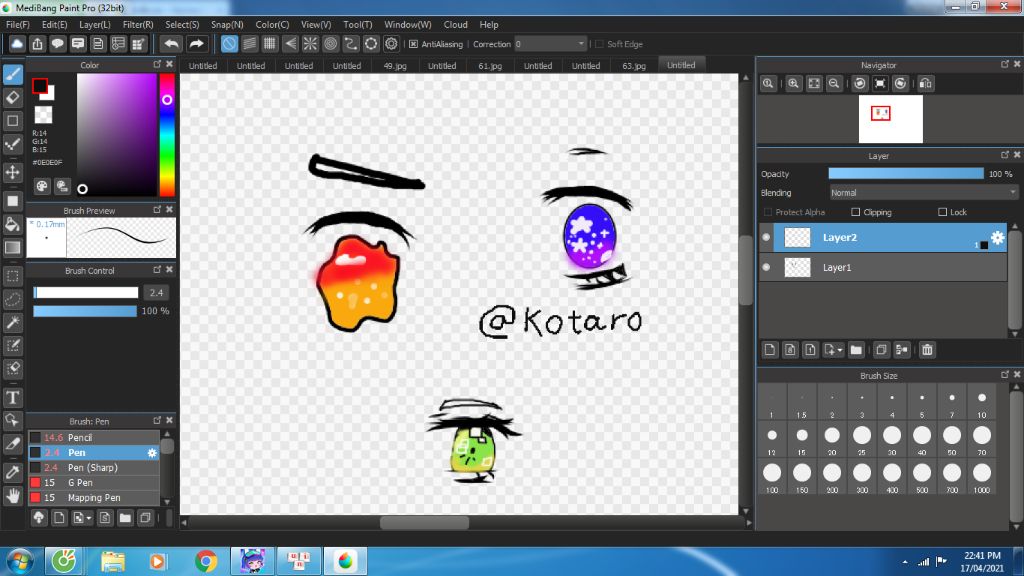Choose brush size 1000 preset
Image resolution: width=1024 pixels, height=576 pixels.
click(x=982, y=477)
